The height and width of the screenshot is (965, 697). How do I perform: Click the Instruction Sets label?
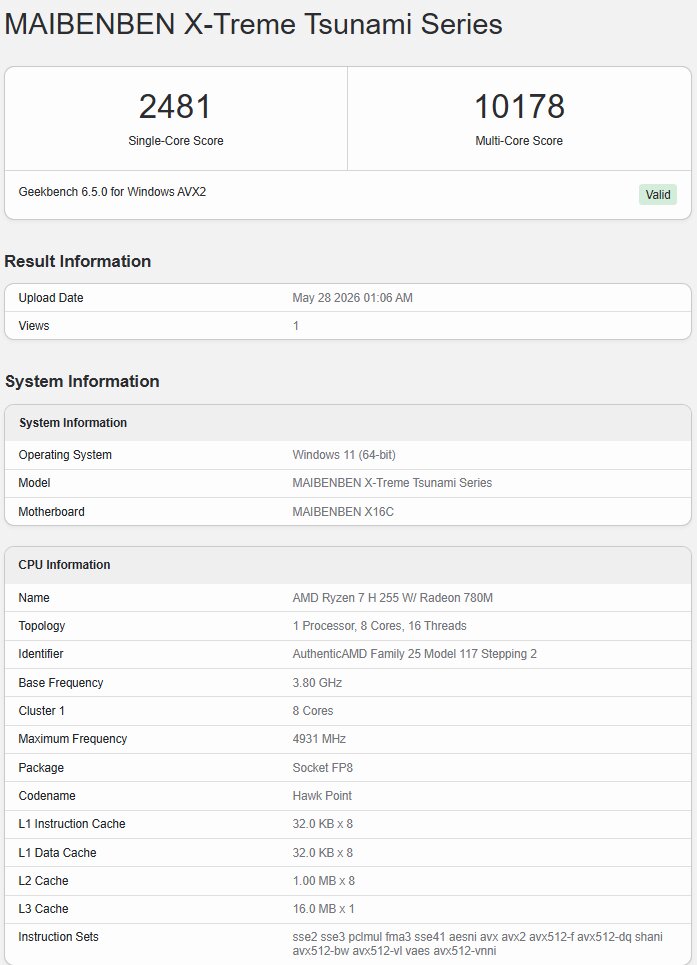(x=58, y=937)
